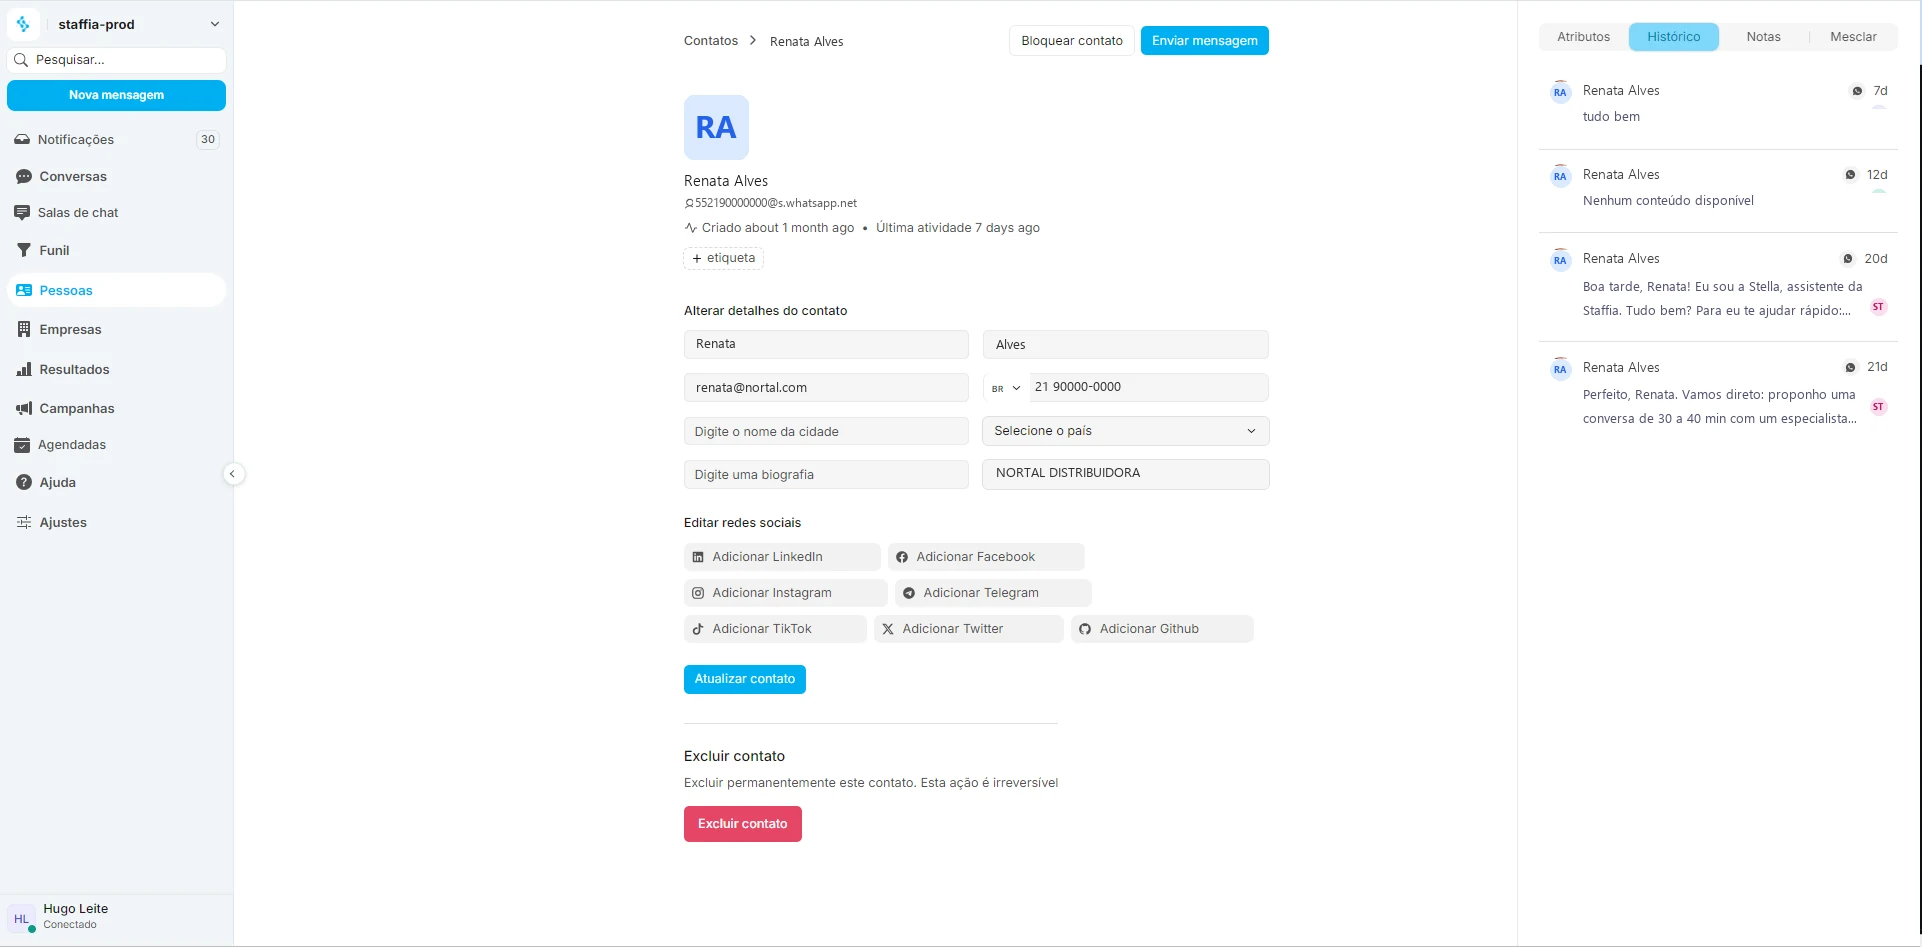Click the Atualizar contato button
1922x947 pixels.
(744, 679)
